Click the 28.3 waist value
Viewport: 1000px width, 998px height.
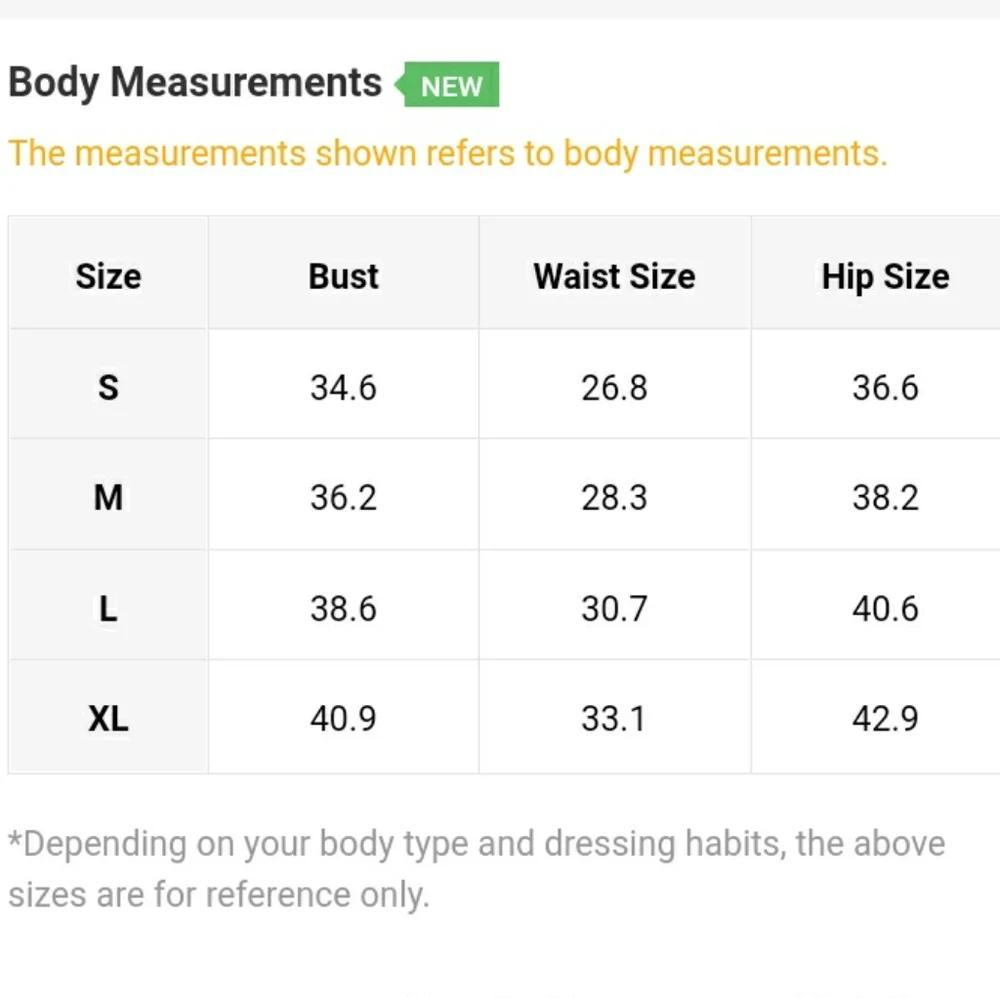614,497
